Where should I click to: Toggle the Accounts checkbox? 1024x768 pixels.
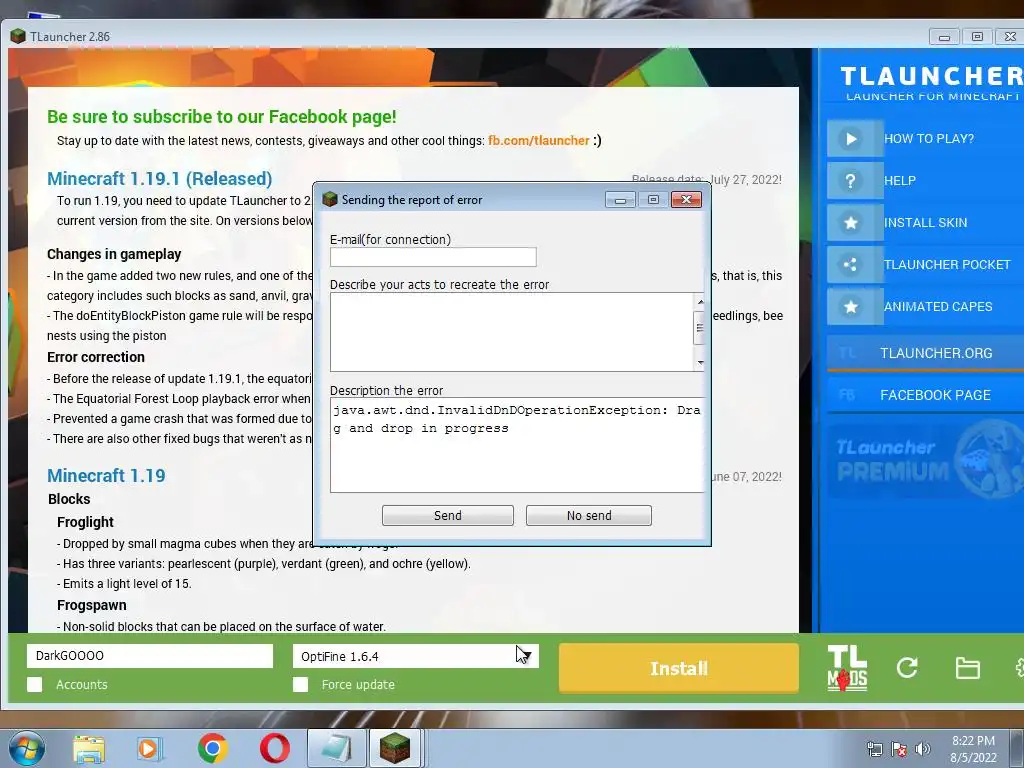point(35,684)
